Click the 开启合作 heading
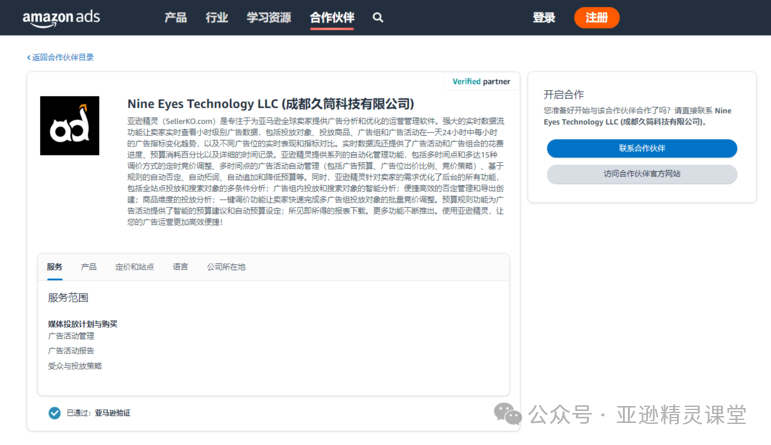The width and height of the screenshot is (771, 445). [x=563, y=94]
